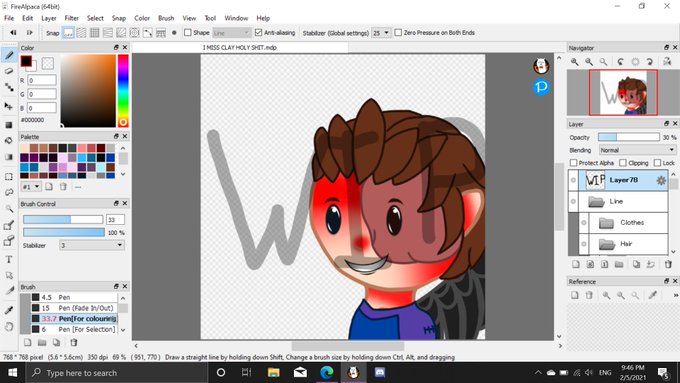Enable the grid snap icon

pyautogui.click(x=95, y=33)
